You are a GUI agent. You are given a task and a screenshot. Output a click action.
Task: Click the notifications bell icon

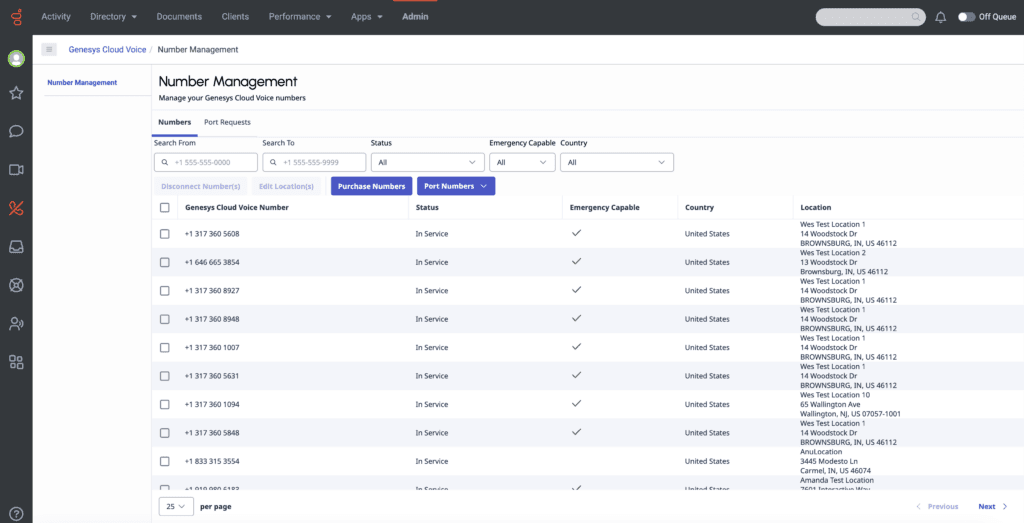[x=940, y=17]
